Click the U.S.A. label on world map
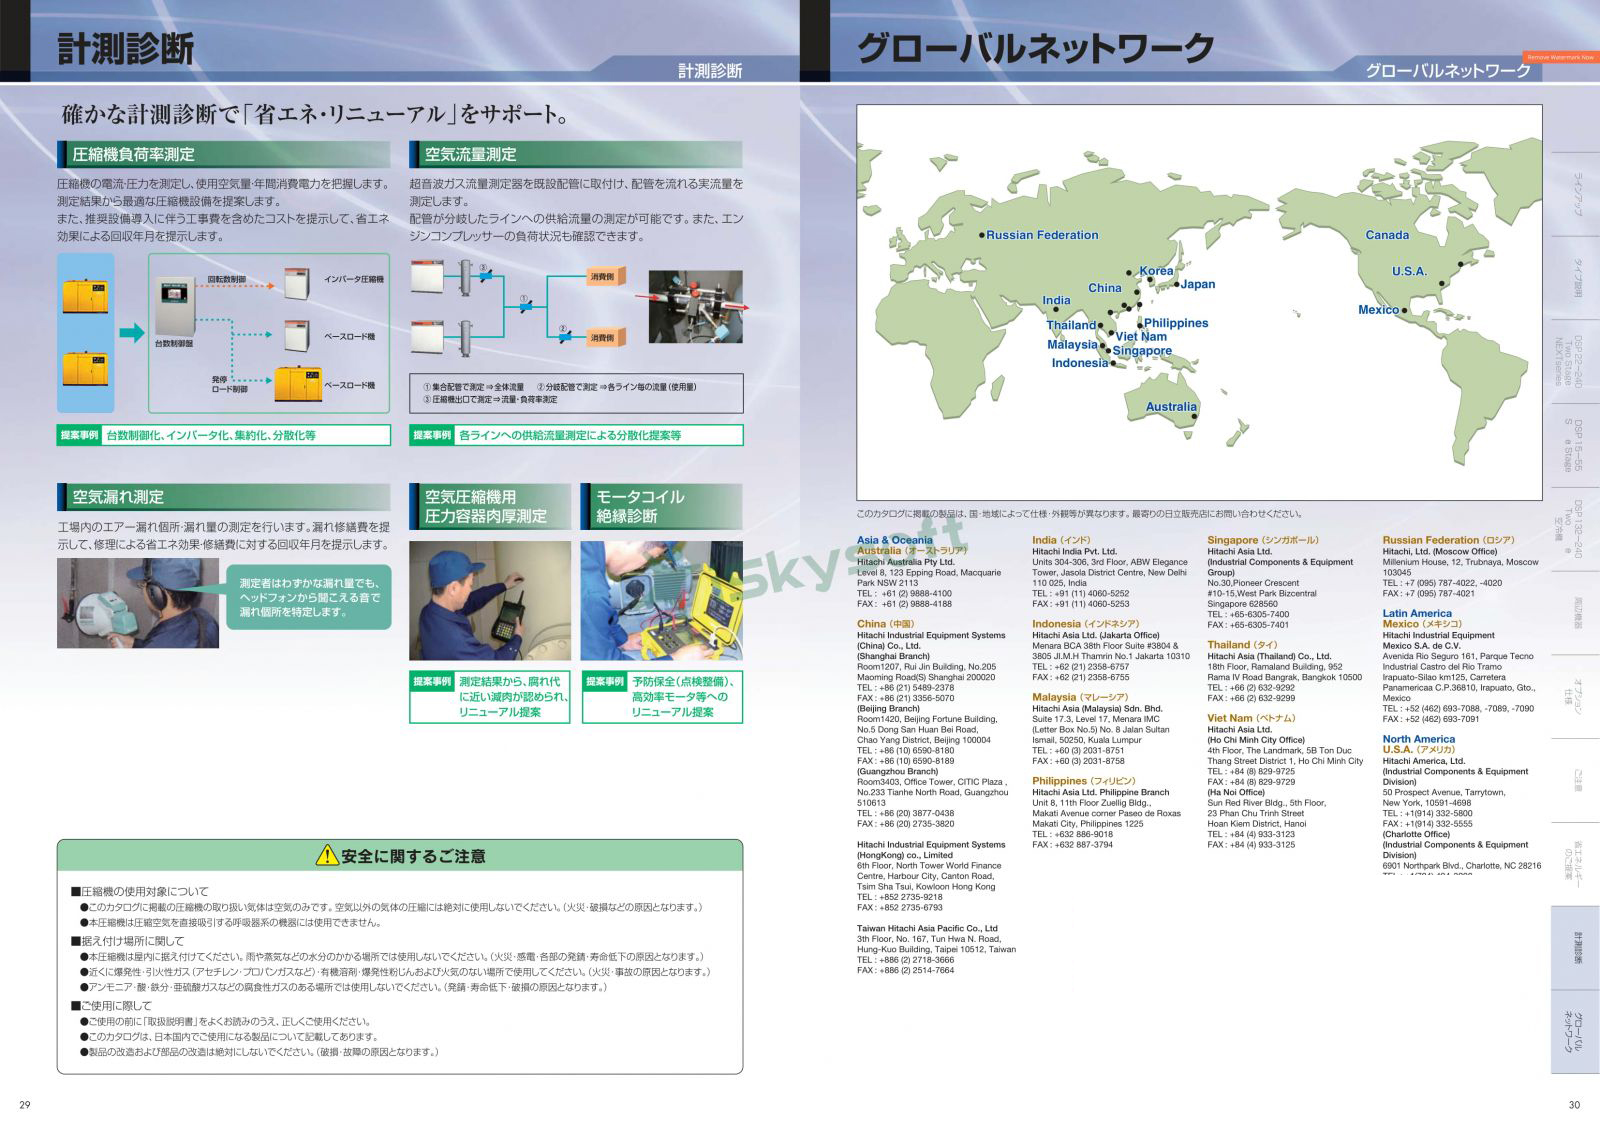 tap(1409, 271)
